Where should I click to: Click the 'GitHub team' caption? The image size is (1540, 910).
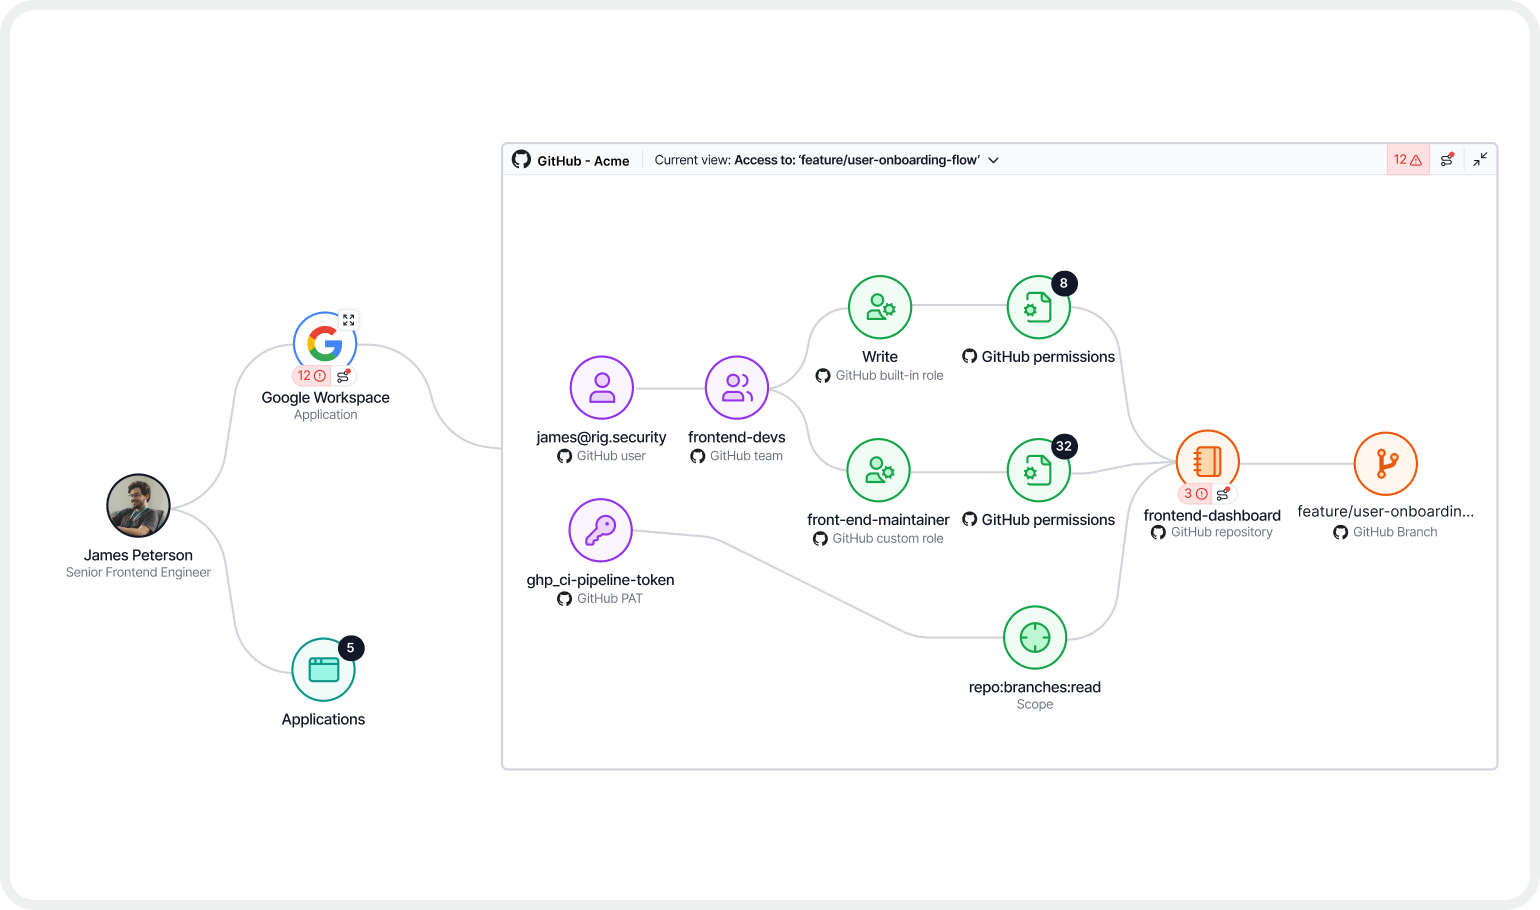[x=746, y=456]
